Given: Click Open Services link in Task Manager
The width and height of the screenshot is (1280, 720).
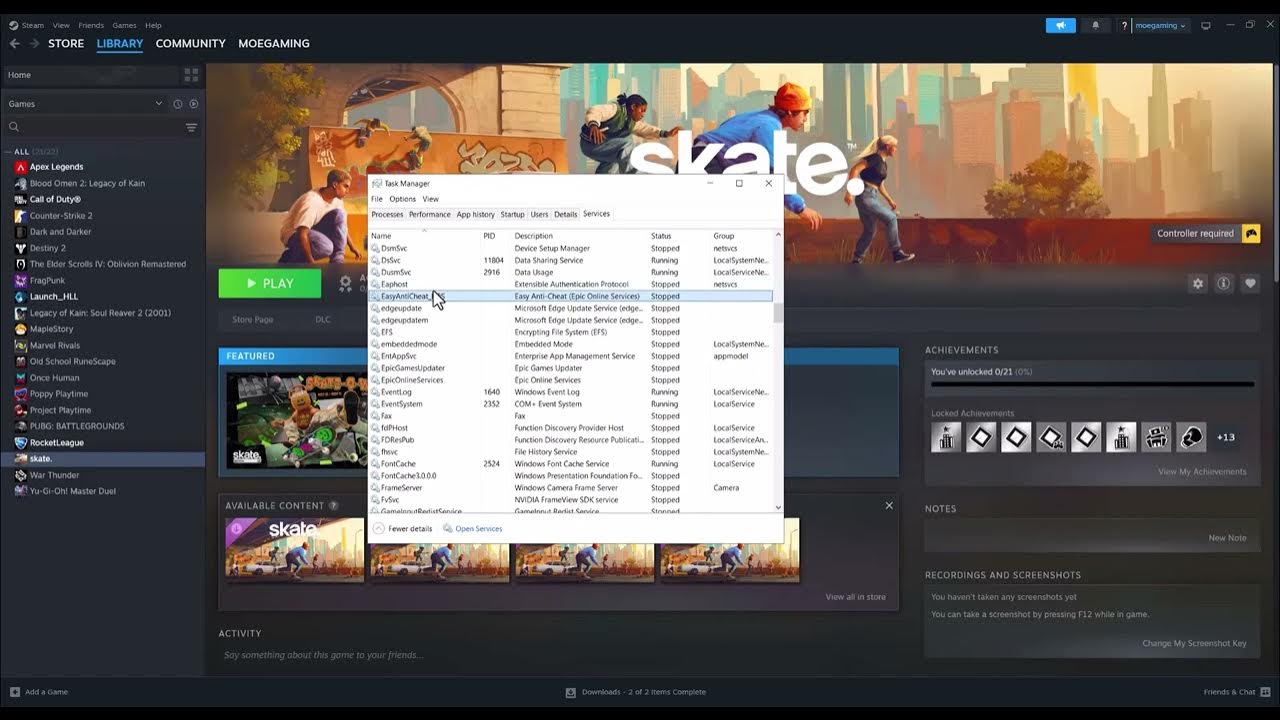Looking at the screenshot, I should point(472,528).
